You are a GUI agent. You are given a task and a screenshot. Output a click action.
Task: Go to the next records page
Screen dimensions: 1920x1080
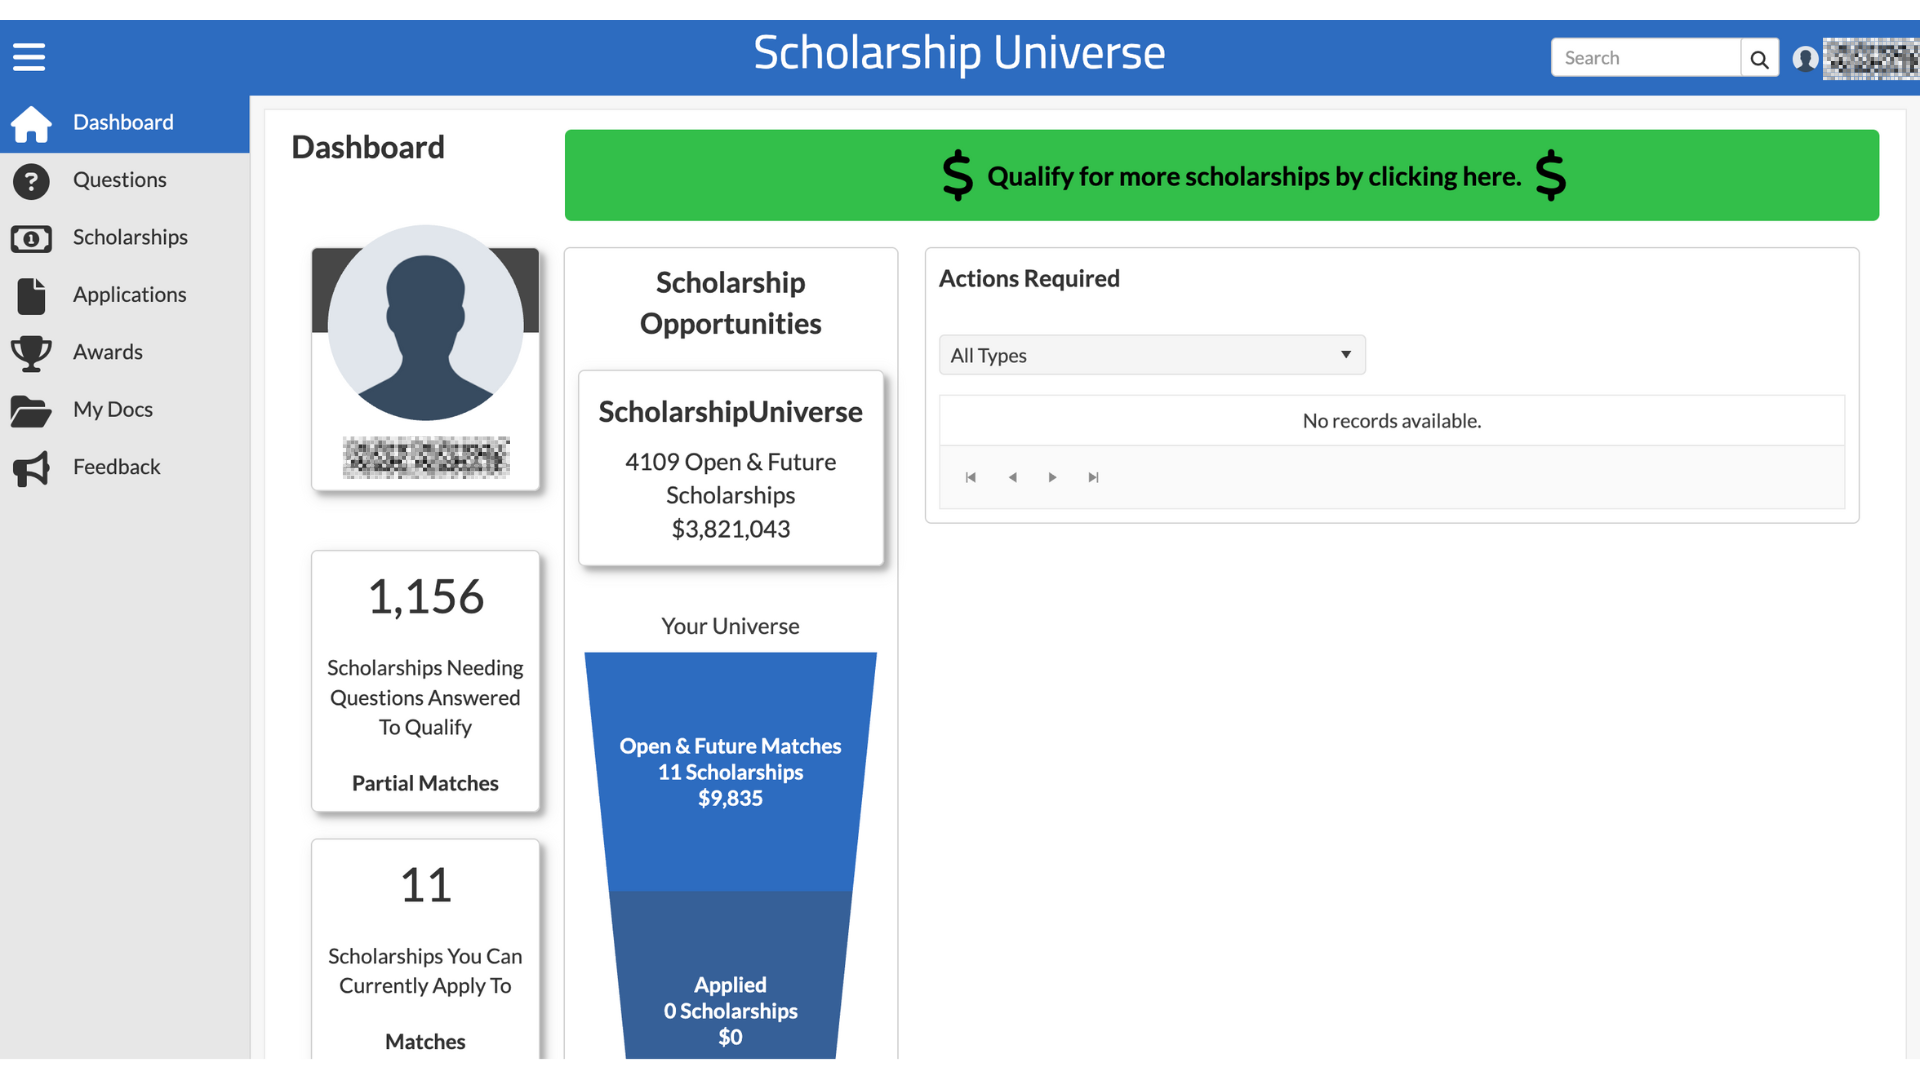click(x=1052, y=478)
